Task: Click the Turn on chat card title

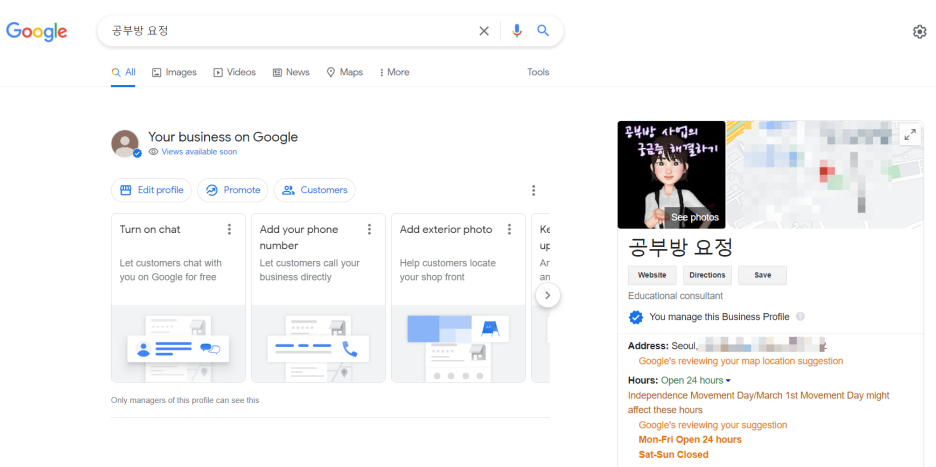Action: (x=150, y=229)
